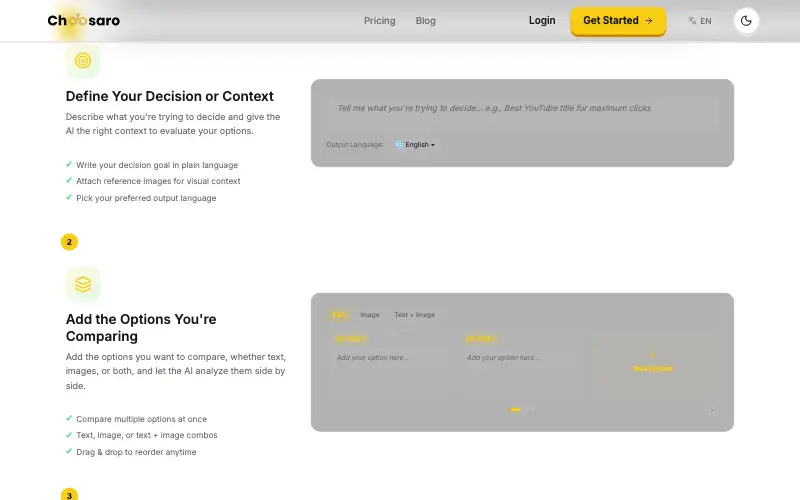The width and height of the screenshot is (800, 500).
Task: Click checkmark beside Attach reference images
Action: [x=69, y=181]
